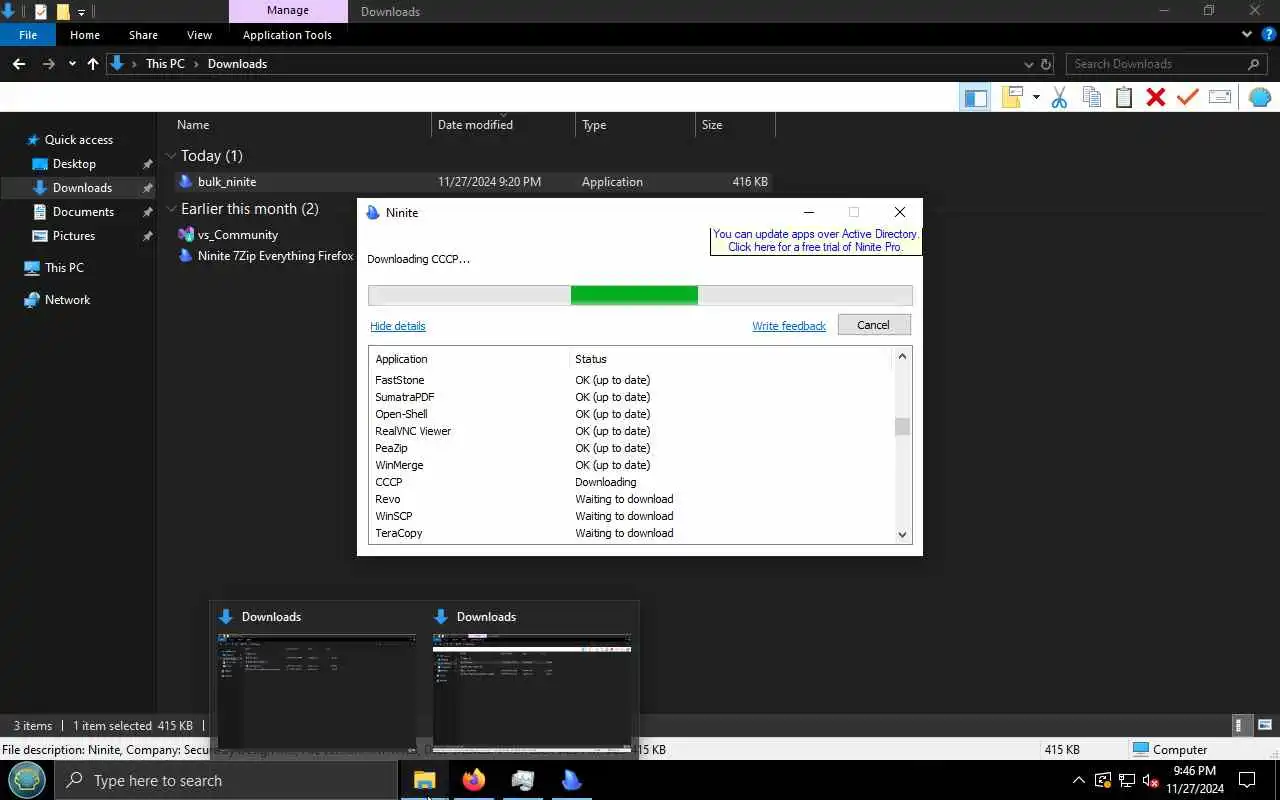The height and width of the screenshot is (800, 1280).
Task: Click the scissors Cut icon
Action: (x=1060, y=97)
